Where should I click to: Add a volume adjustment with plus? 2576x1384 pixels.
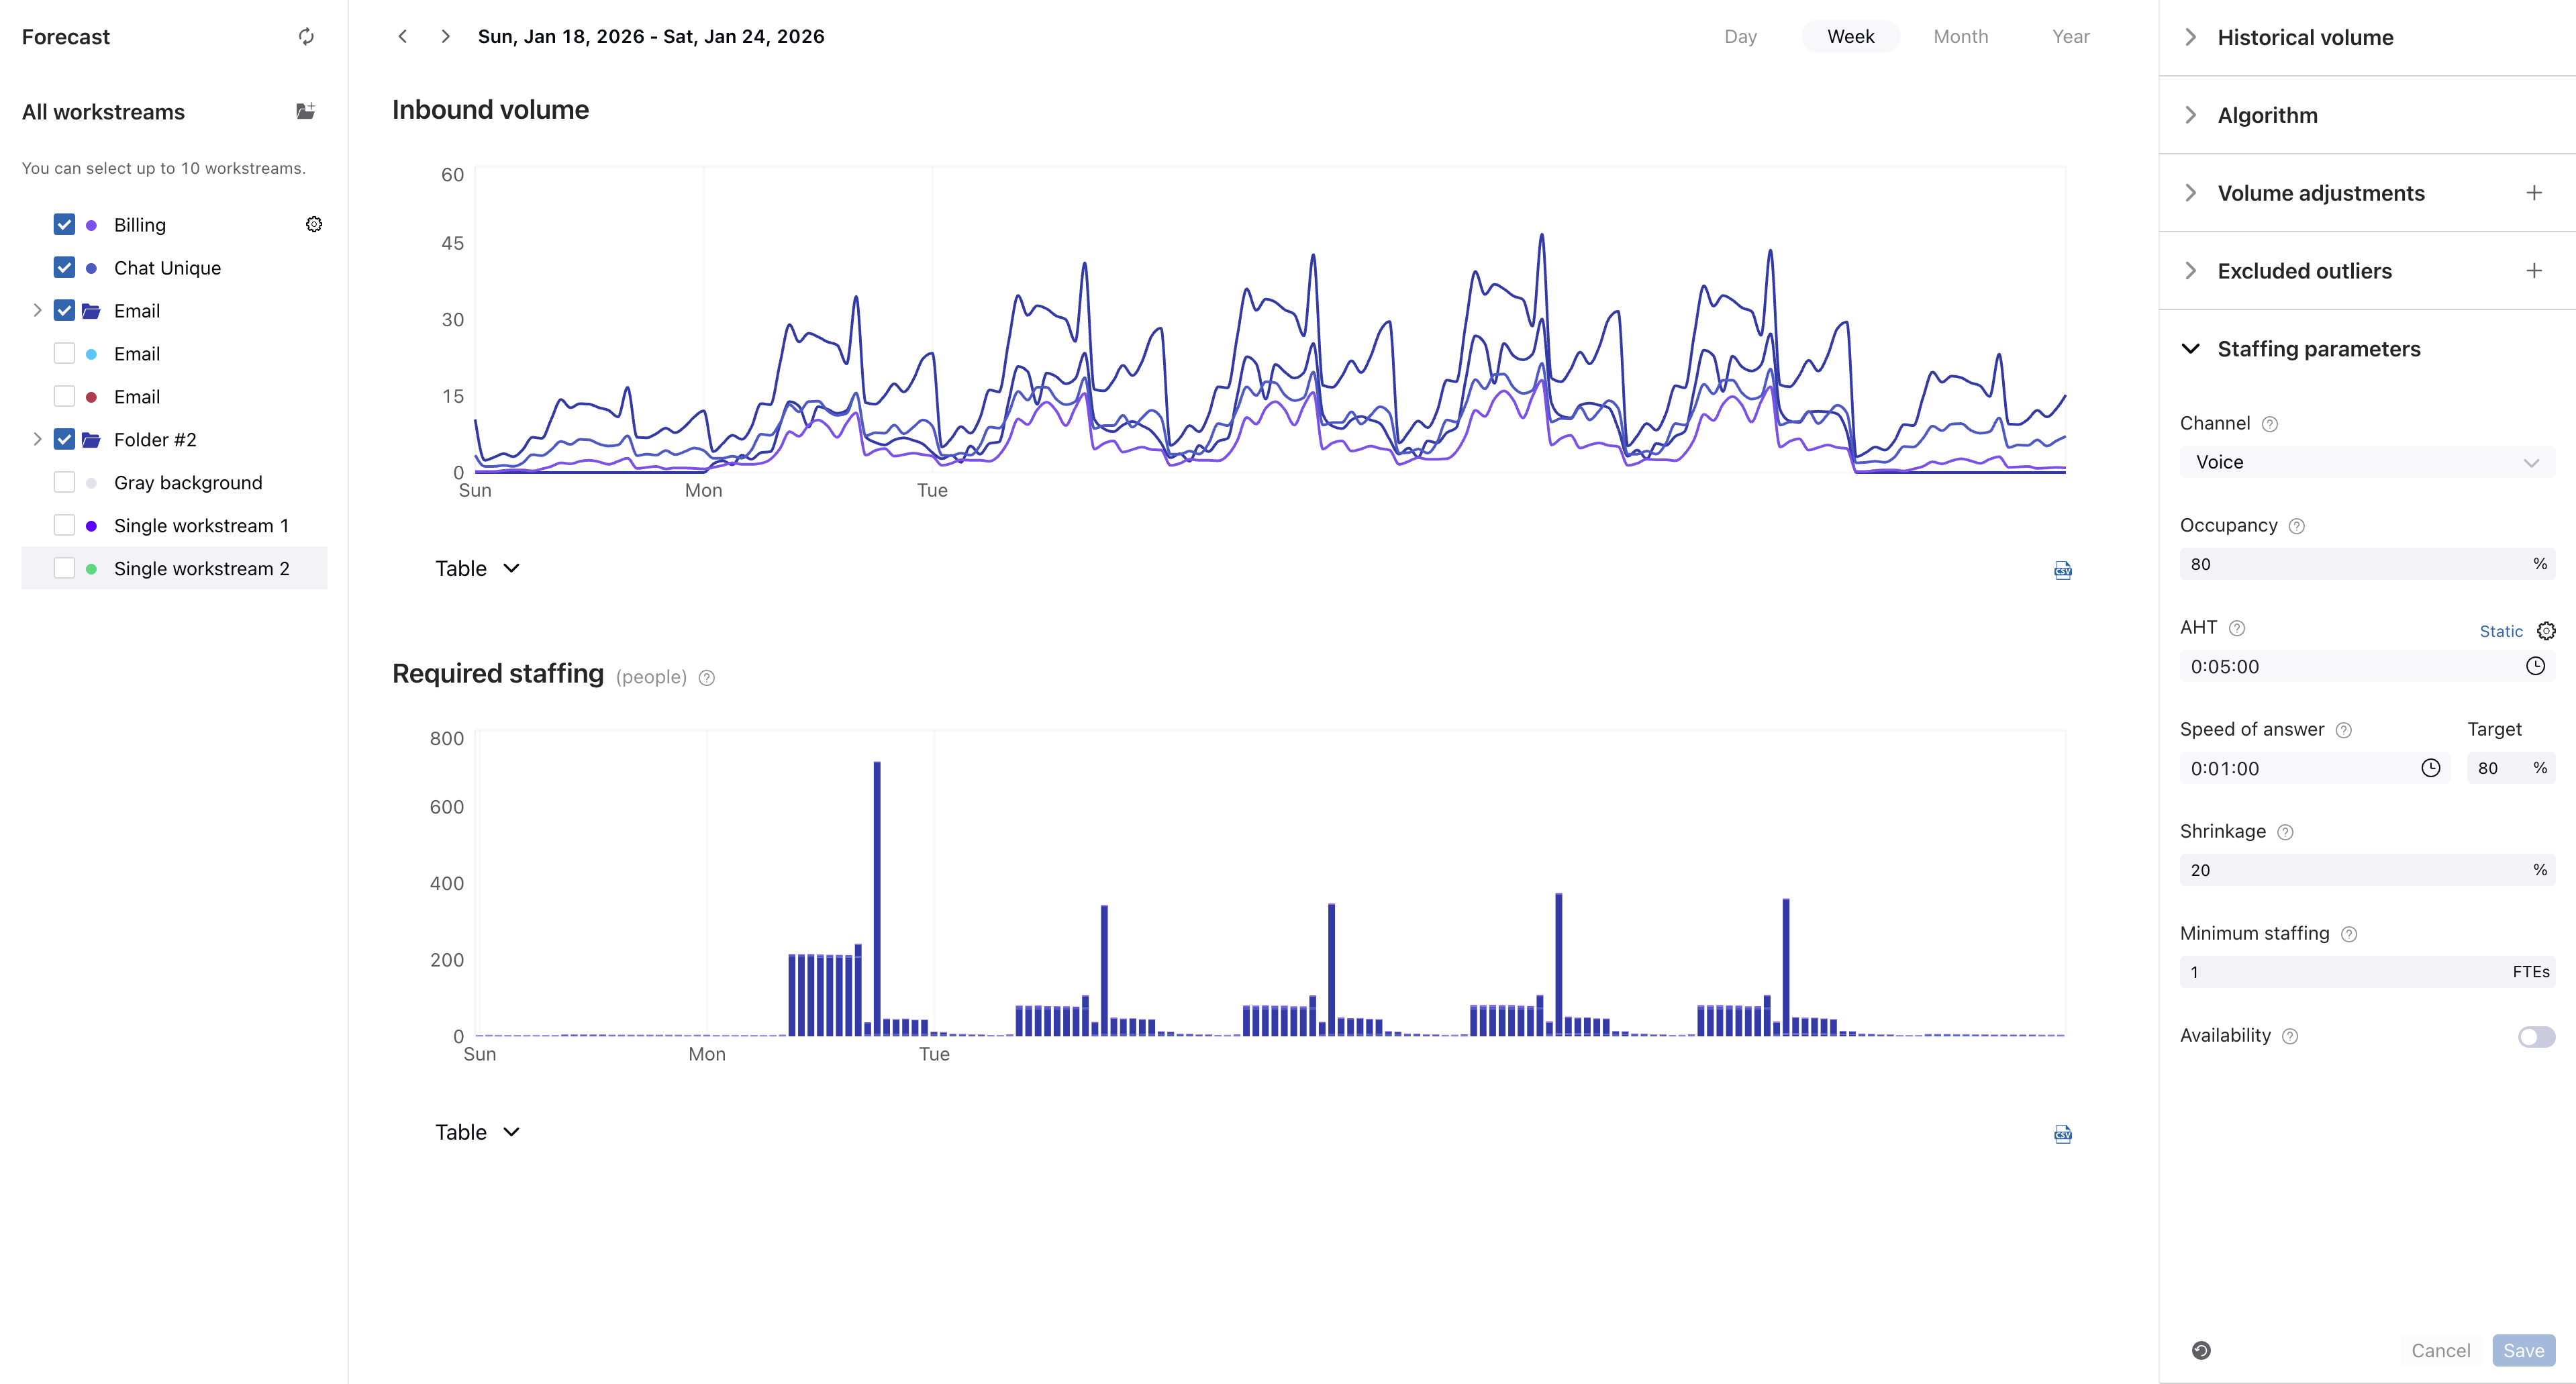click(x=2533, y=193)
